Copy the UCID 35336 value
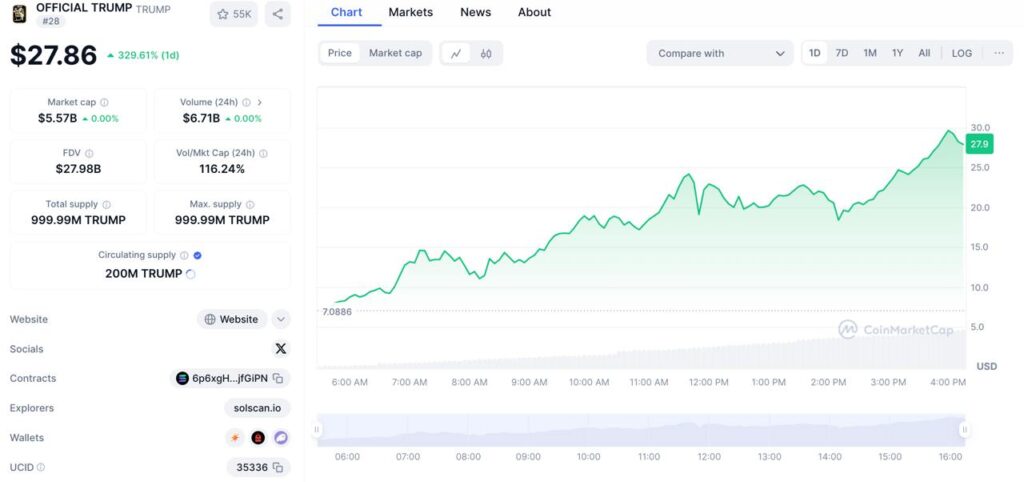 (279, 467)
